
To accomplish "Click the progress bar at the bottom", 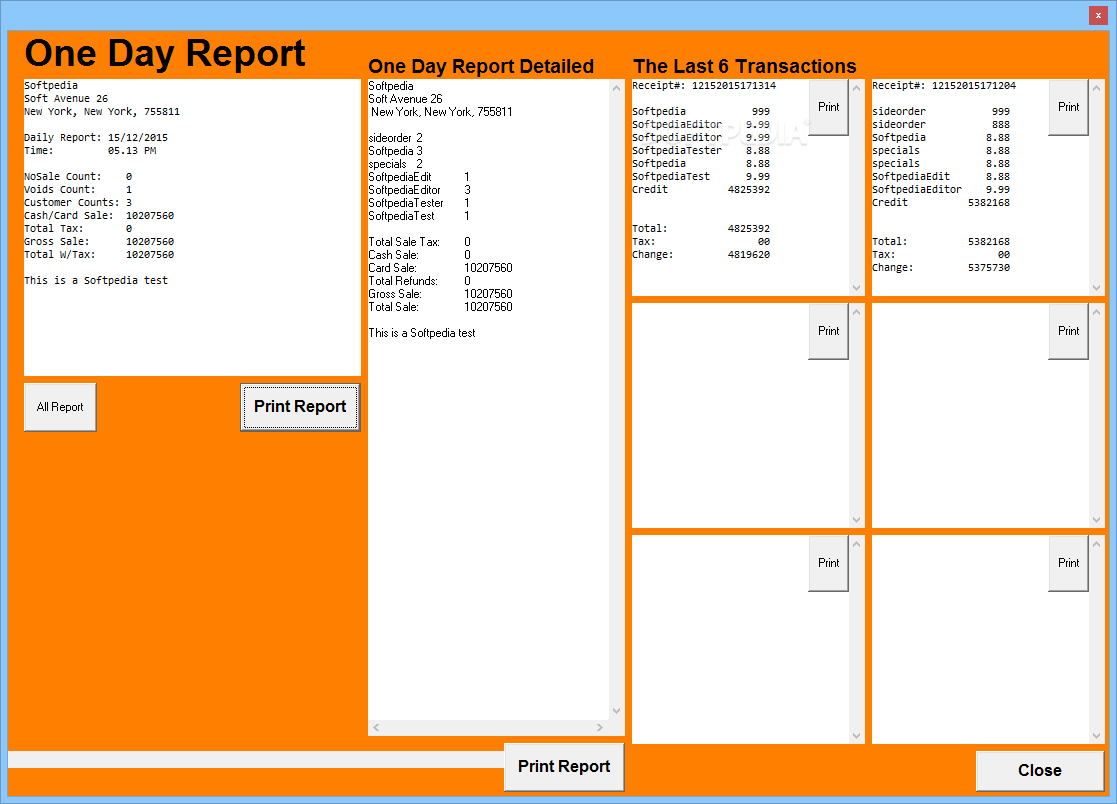I will [x=256, y=759].
